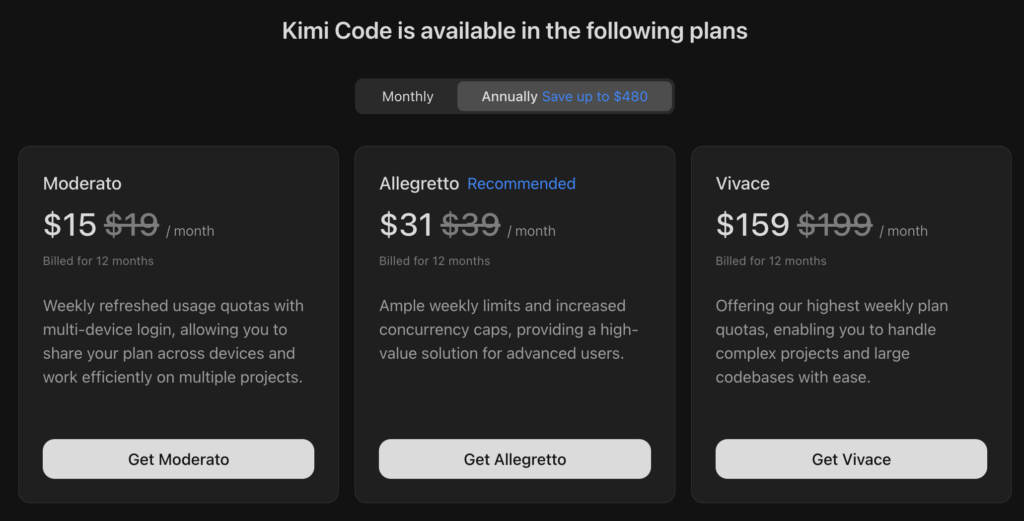Switch to Monthly billing

click(x=408, y=97)
